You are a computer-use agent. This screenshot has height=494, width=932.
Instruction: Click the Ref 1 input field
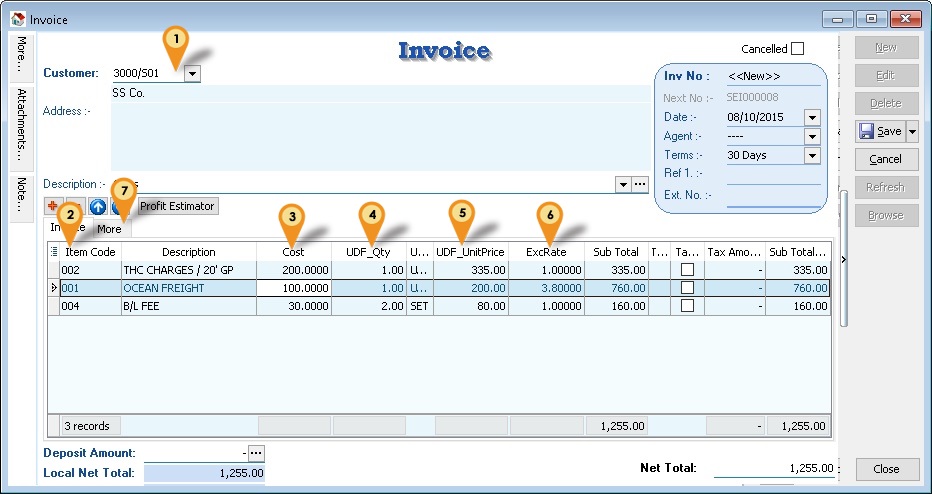tap(773, 174)
